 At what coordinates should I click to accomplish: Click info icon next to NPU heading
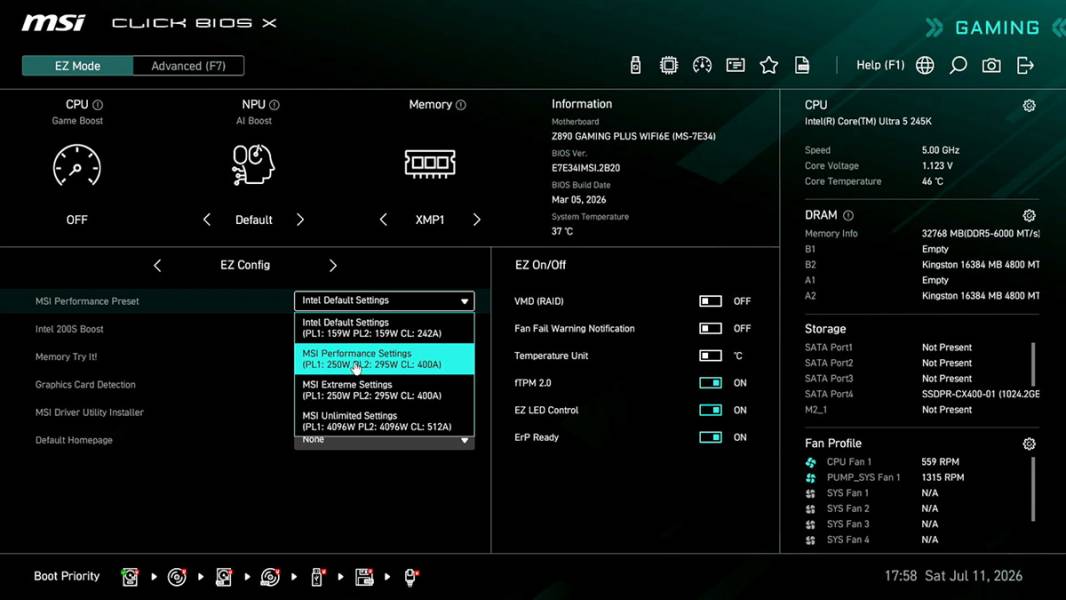(274, 105)
